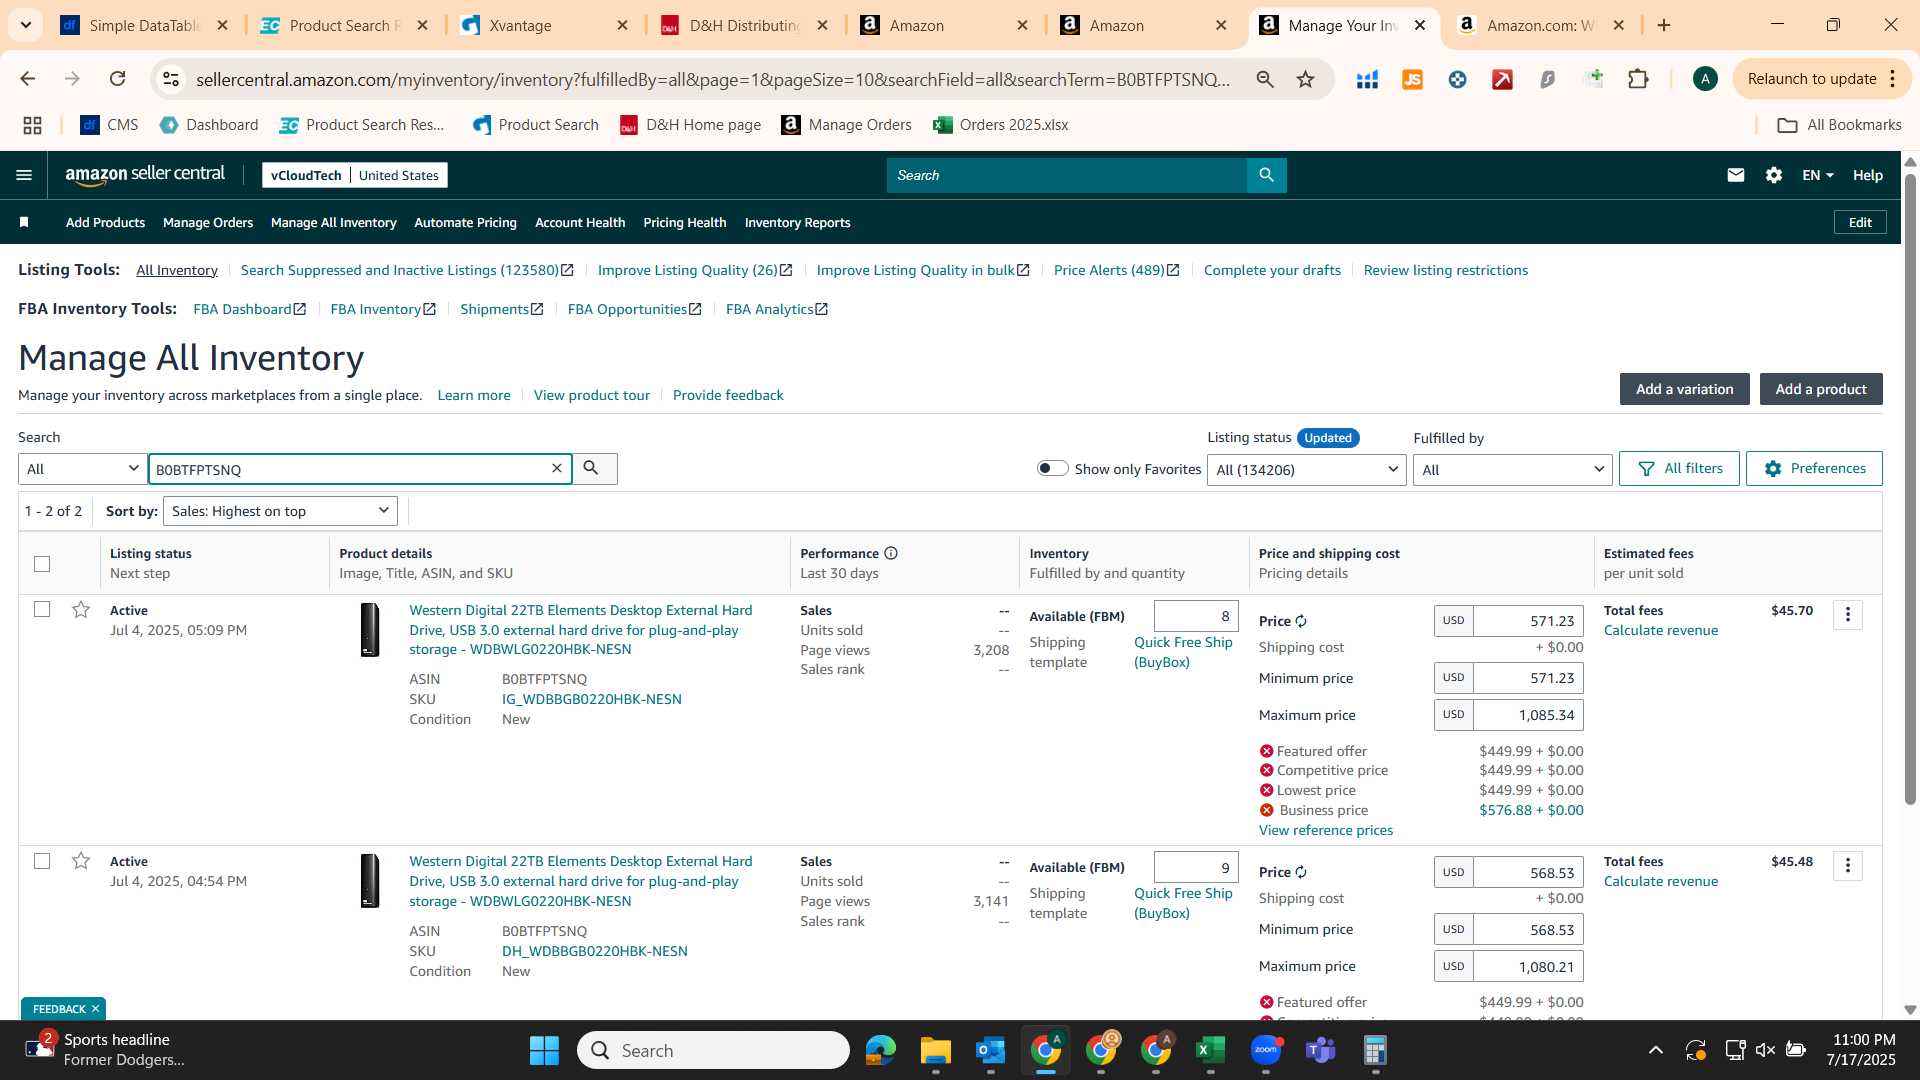This screenshot has width=1920, height=1080.
Task: Open the kebab menu for the 571.23 listing
Action: tap(1847, 614)
